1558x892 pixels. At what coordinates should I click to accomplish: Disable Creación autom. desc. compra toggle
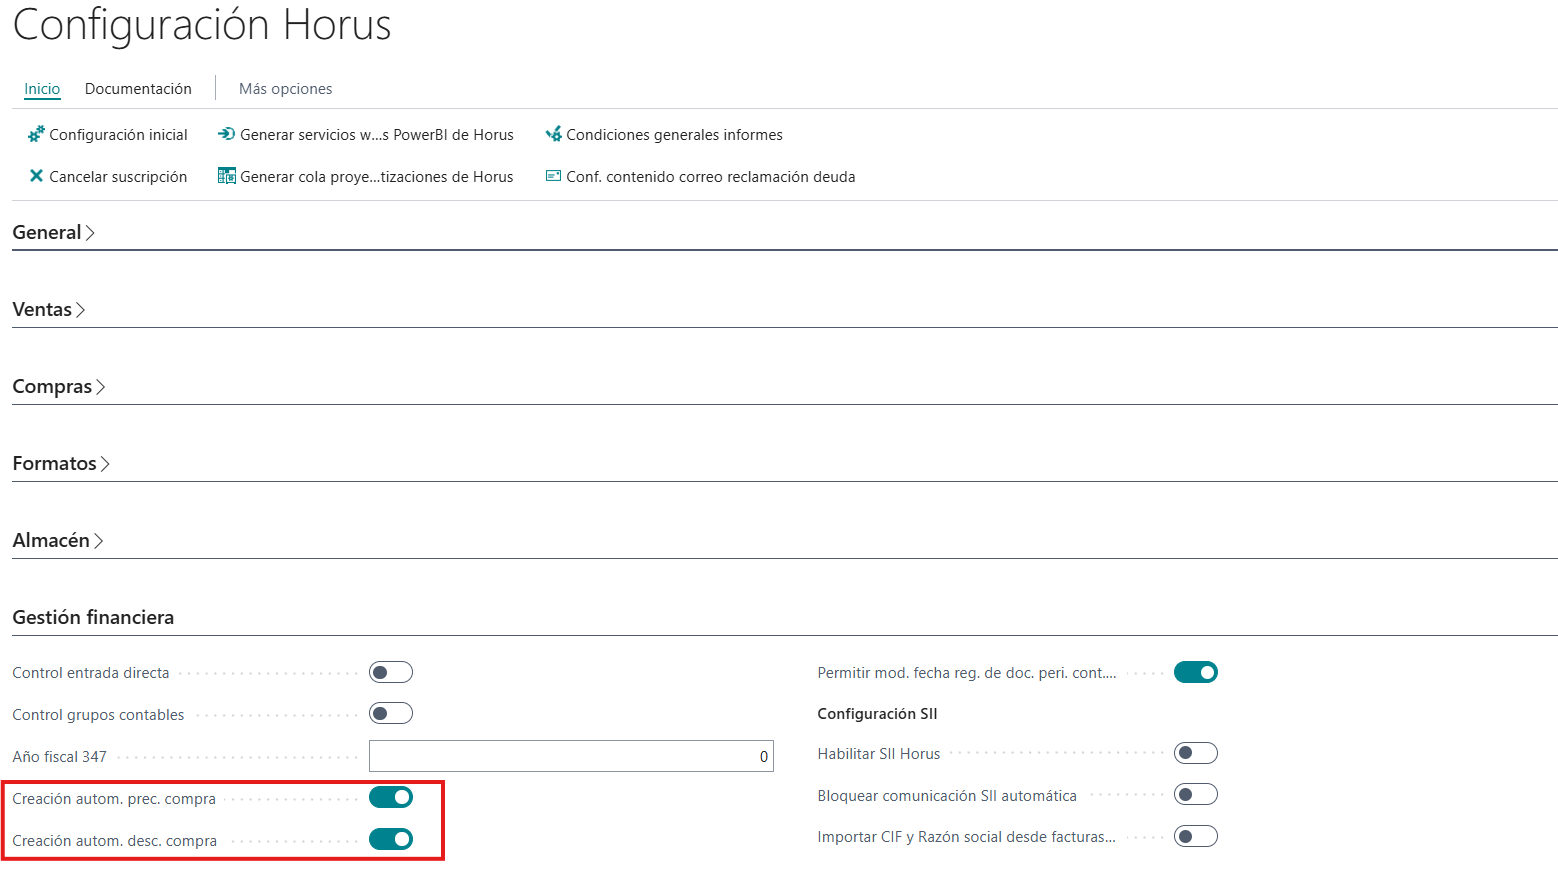click(x=391, y=839)
